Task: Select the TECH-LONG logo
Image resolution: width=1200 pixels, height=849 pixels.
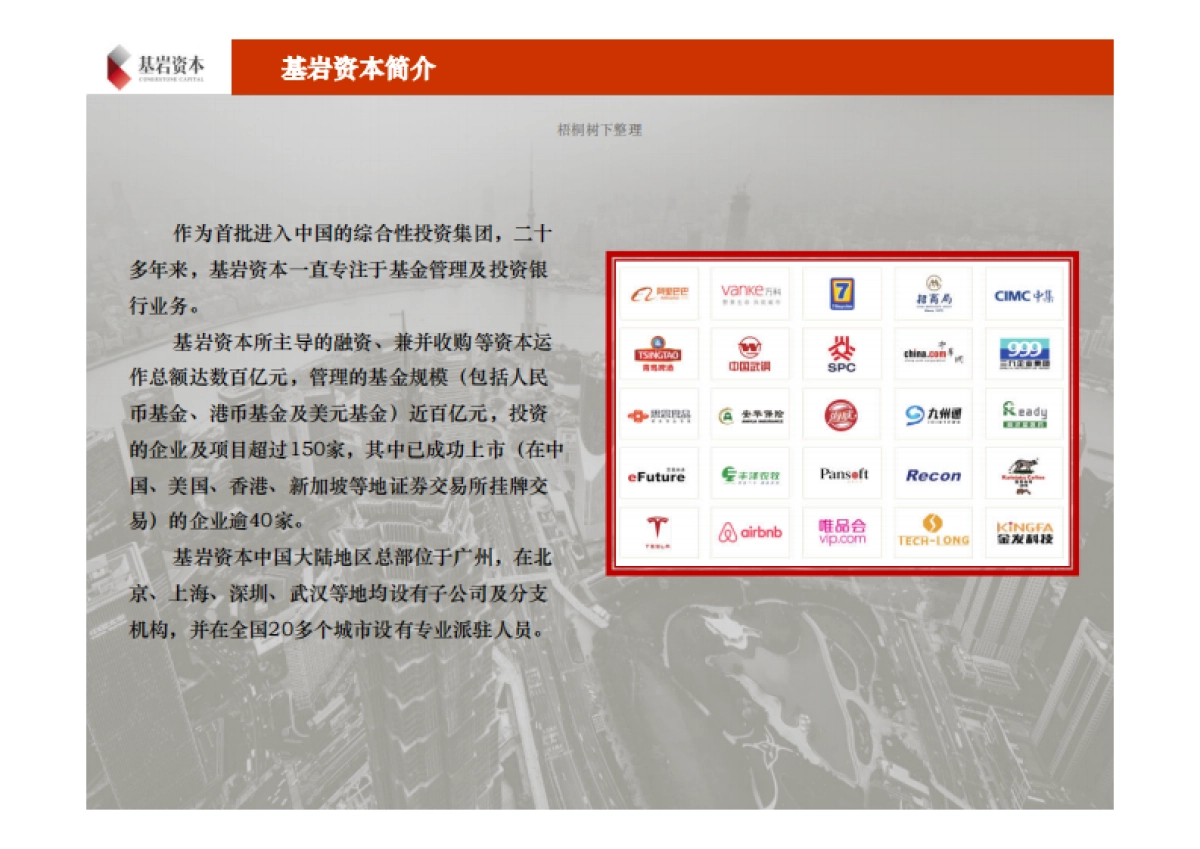Action: [932, 531]
